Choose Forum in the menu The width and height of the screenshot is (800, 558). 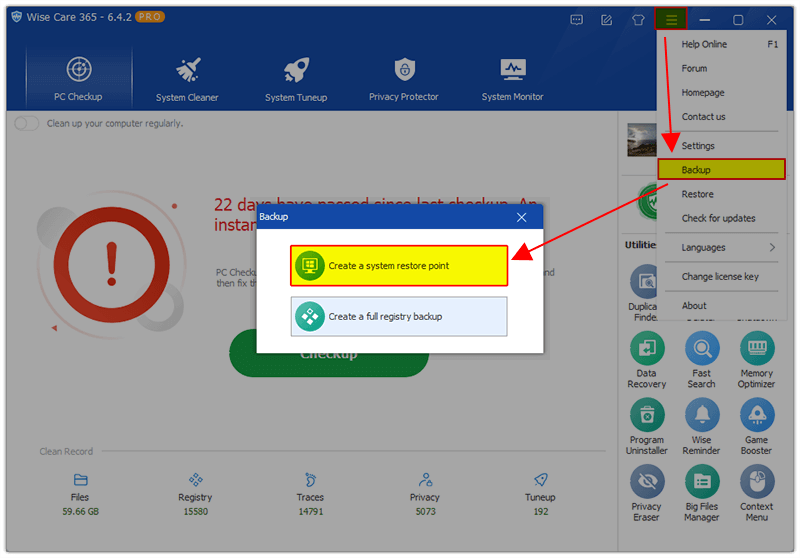(x=721, y=68)
